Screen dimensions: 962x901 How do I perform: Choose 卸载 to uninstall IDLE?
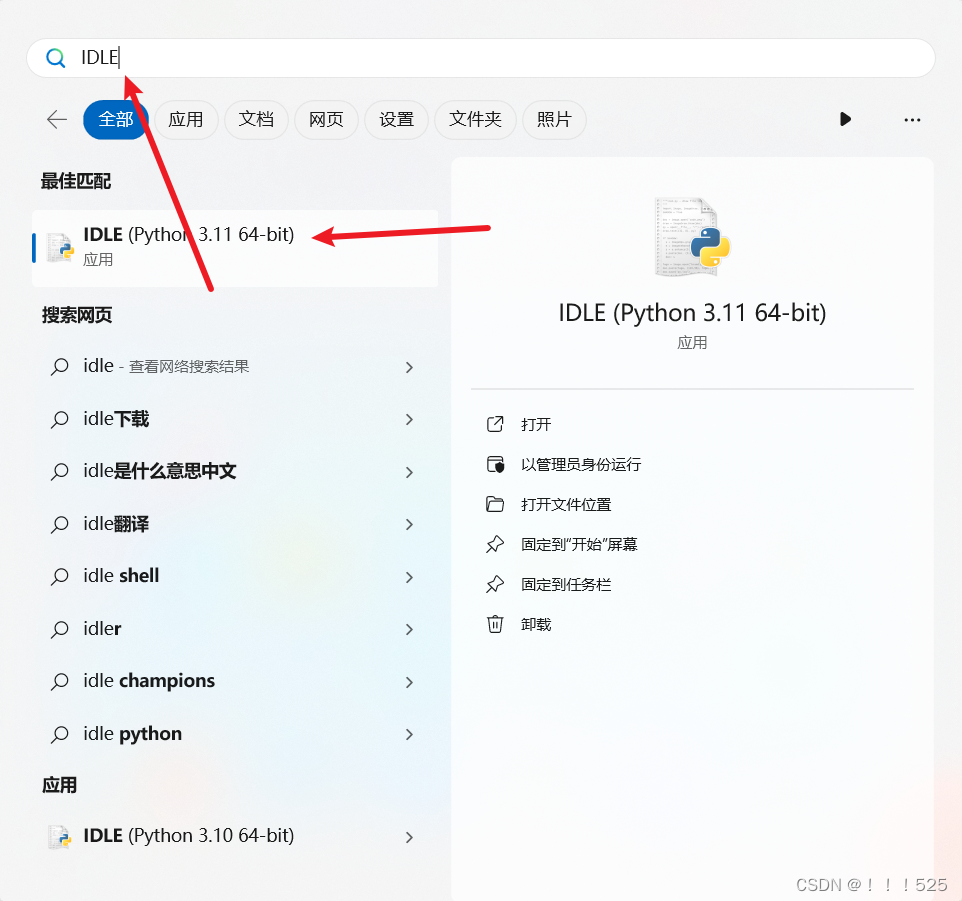pos(536,624)
